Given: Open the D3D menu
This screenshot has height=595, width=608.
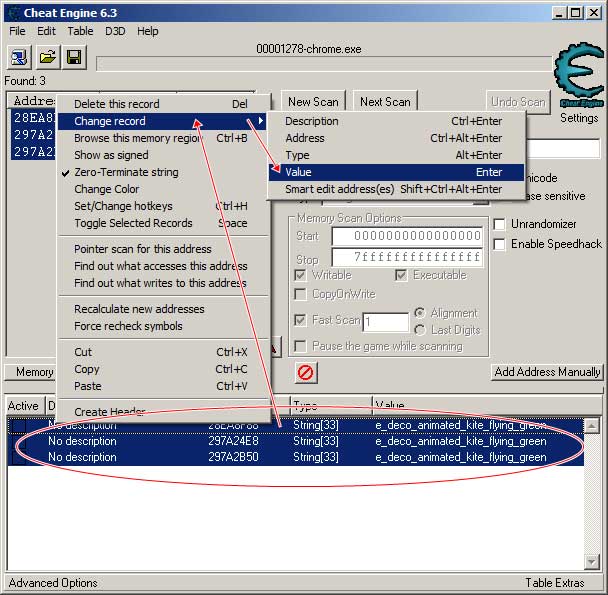Looking at the screenshot, I should [x=115, y=31].
